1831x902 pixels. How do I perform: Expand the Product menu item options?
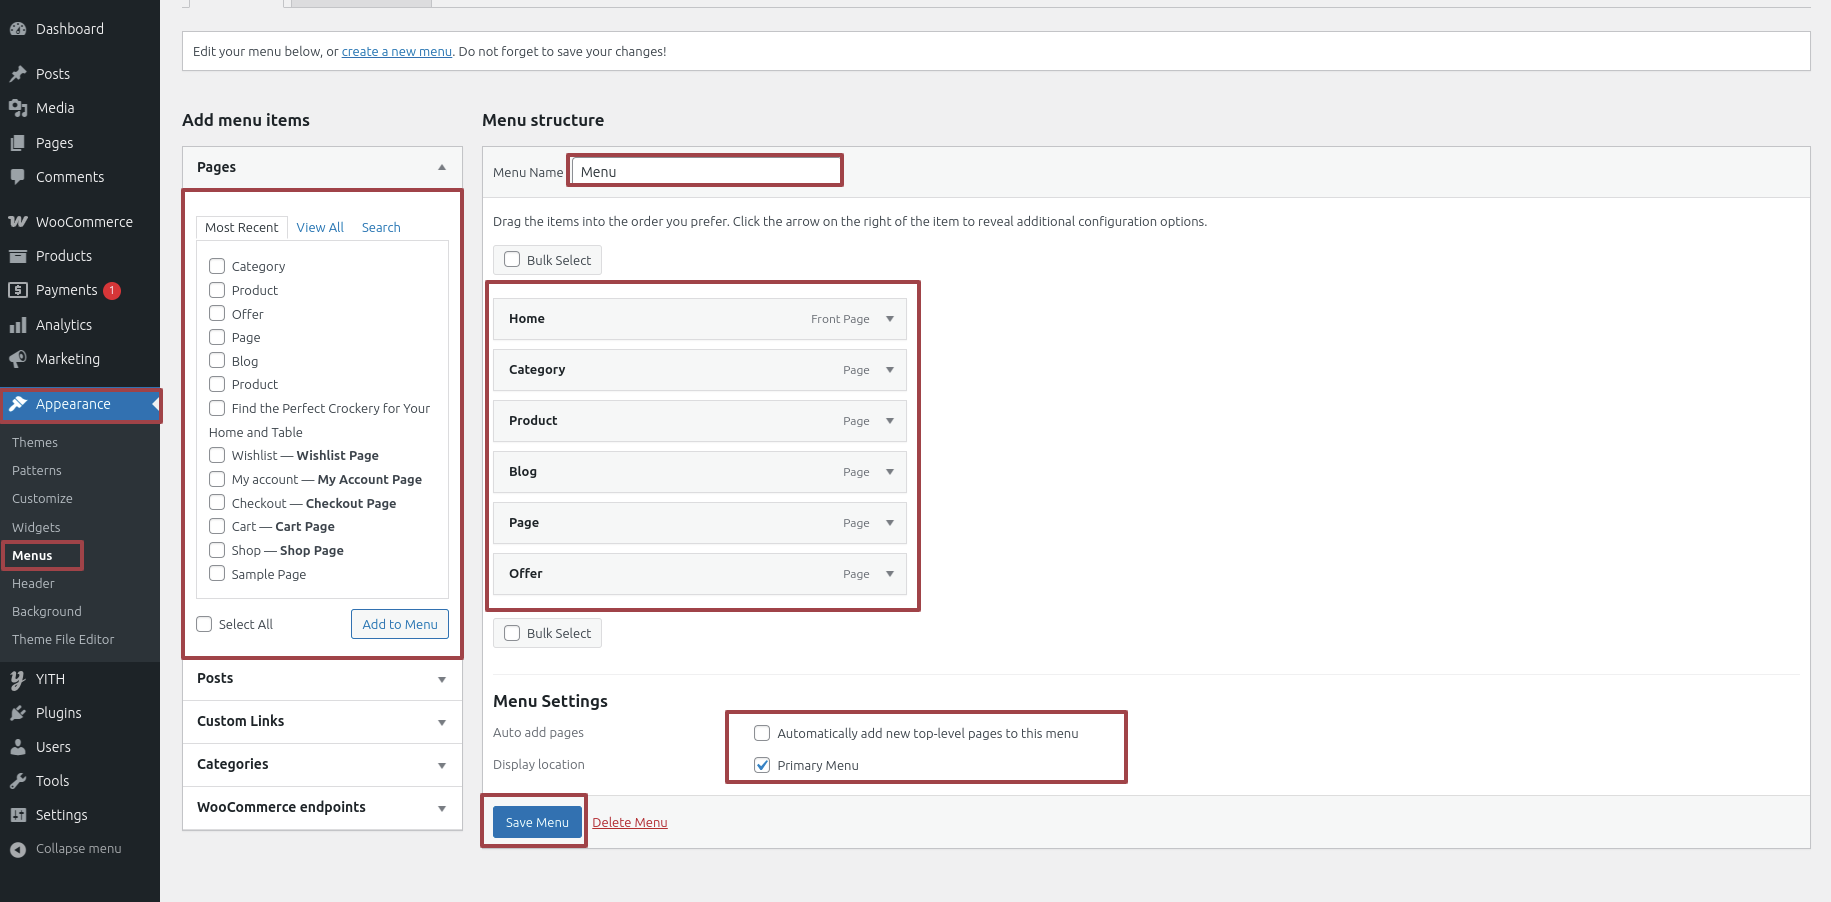(x=890, y=421)
